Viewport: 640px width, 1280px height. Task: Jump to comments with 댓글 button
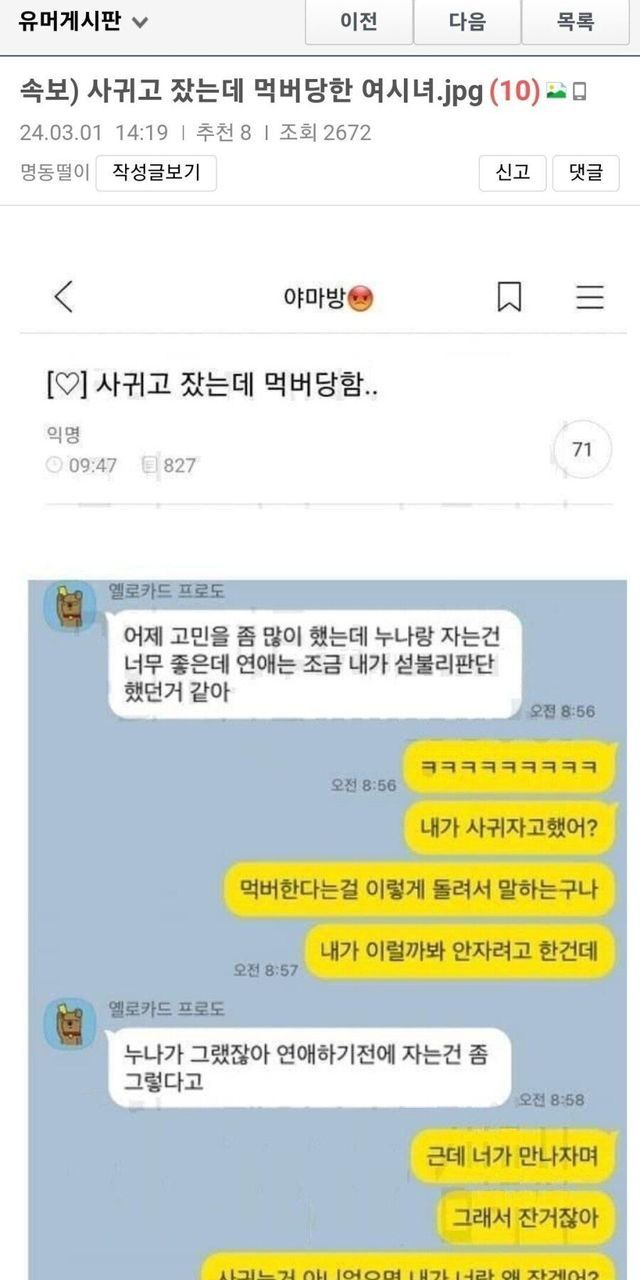tap(586, 173)
